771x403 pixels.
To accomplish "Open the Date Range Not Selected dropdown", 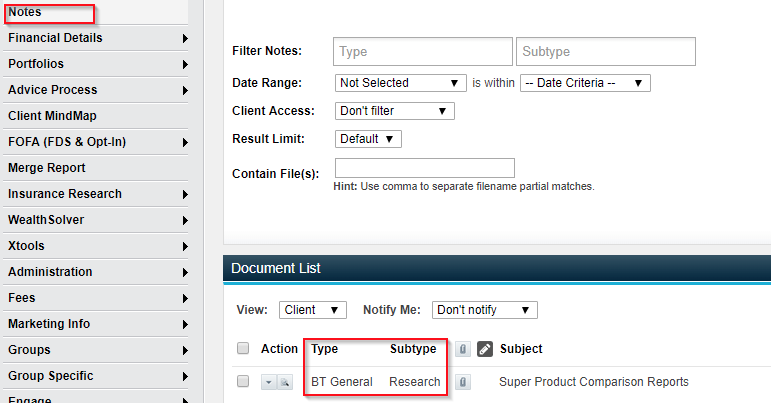I will pos(400,83).
